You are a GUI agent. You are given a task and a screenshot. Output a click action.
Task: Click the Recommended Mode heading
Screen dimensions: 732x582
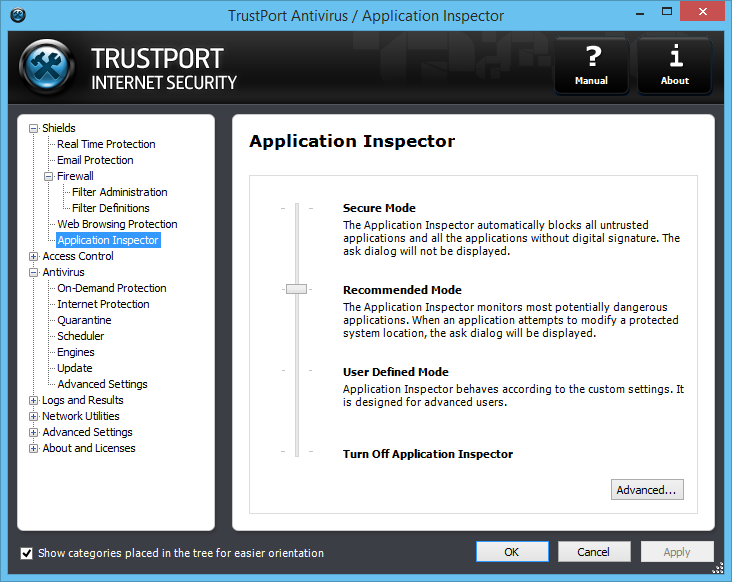402,290
